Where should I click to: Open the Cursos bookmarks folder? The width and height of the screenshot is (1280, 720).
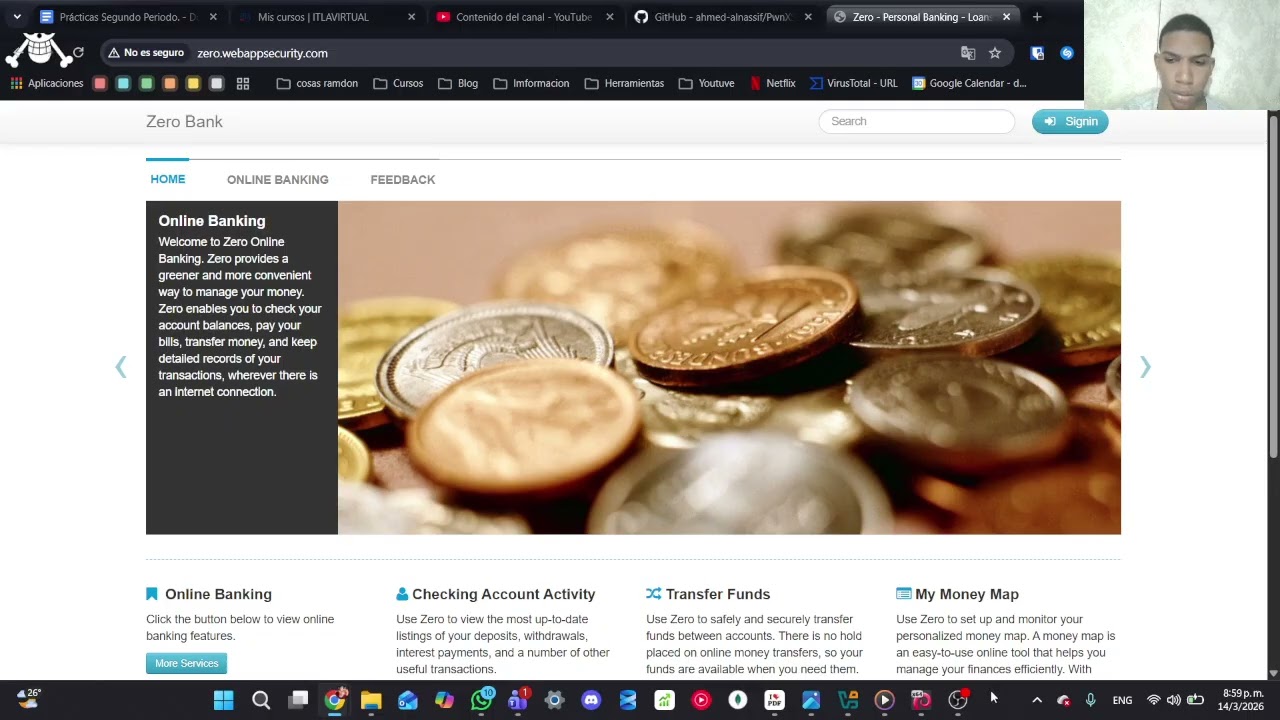click(398, 83)
